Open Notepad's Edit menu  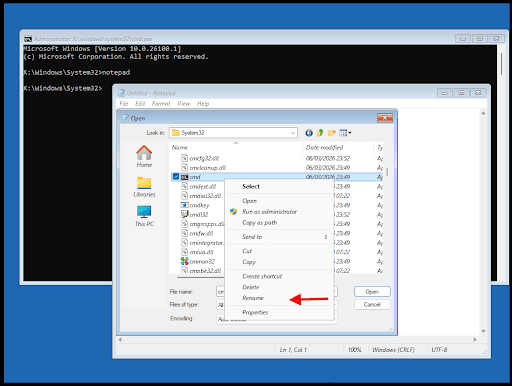[x=140, y=104]
